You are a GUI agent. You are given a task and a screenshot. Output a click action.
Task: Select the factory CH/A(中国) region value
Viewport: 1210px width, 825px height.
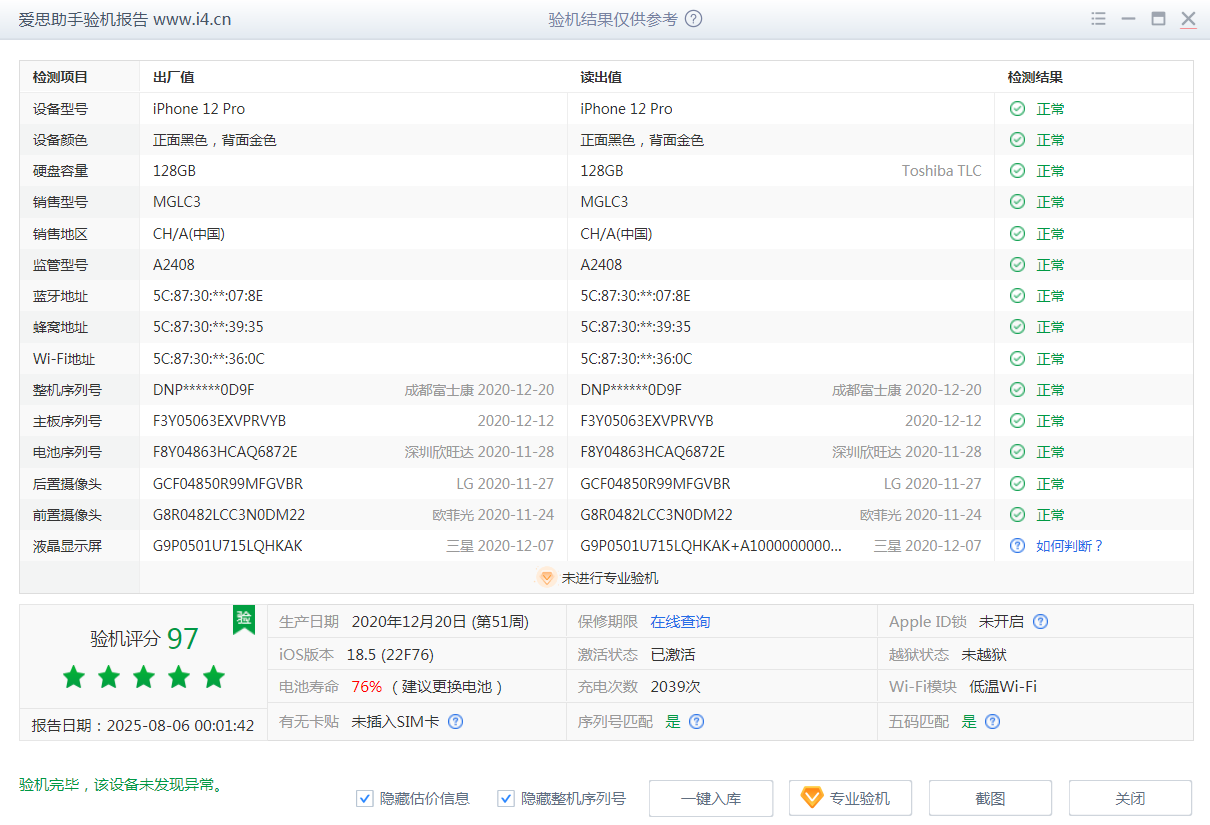(189, 234)
